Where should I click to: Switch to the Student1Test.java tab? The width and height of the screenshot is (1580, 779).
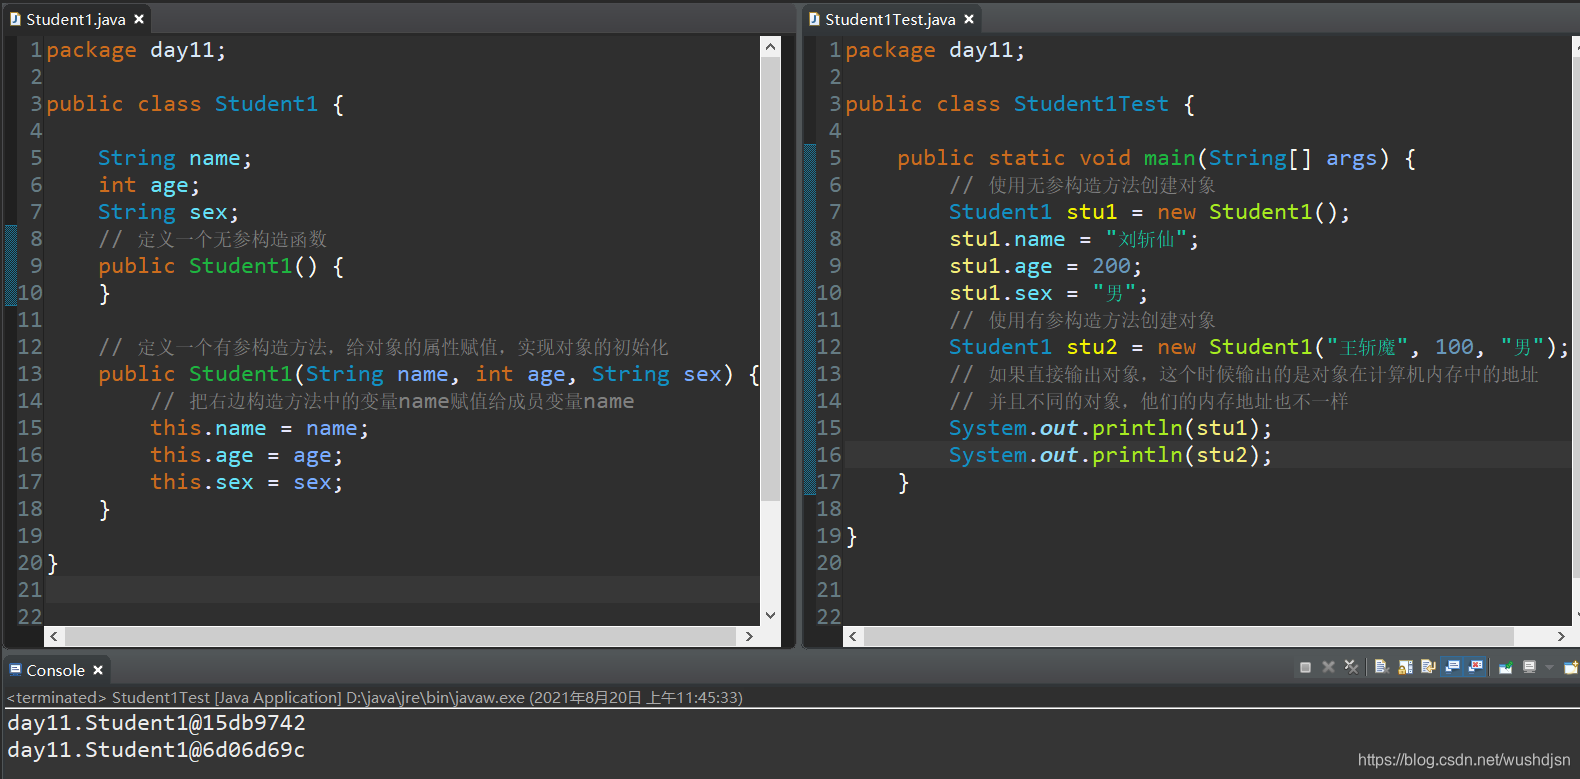(890, 19)
